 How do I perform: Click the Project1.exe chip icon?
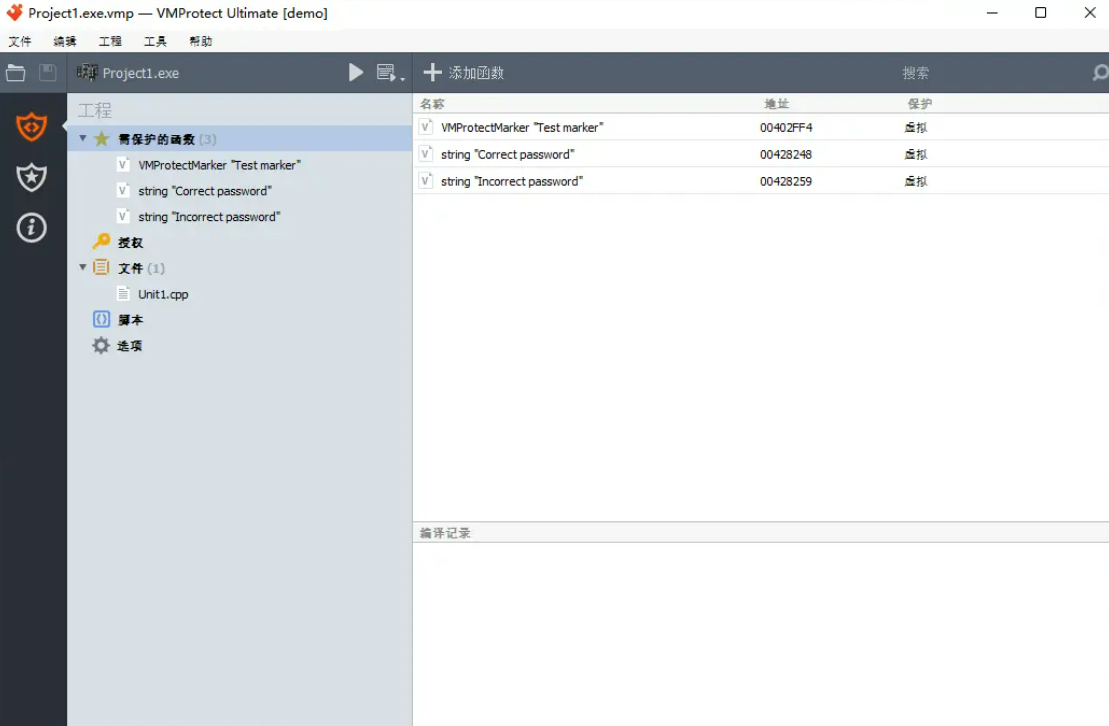[87, 72]
